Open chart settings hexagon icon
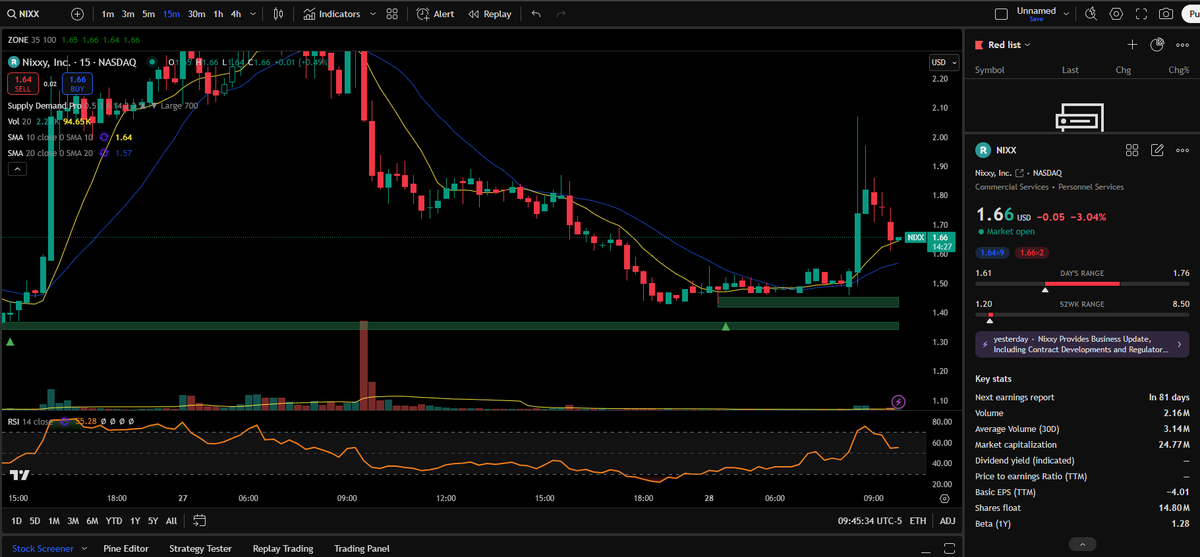Screen dimensions: 1200x557 (x=1116, y=14)
